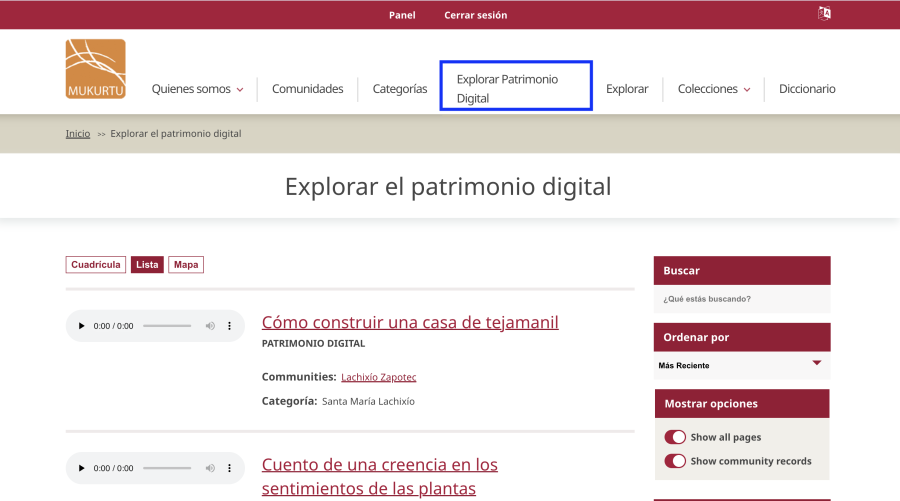Click the Mostrar opciones panel header
Image resolution: width=900 pixels, height=501 pixels.
tap(742, 404)
